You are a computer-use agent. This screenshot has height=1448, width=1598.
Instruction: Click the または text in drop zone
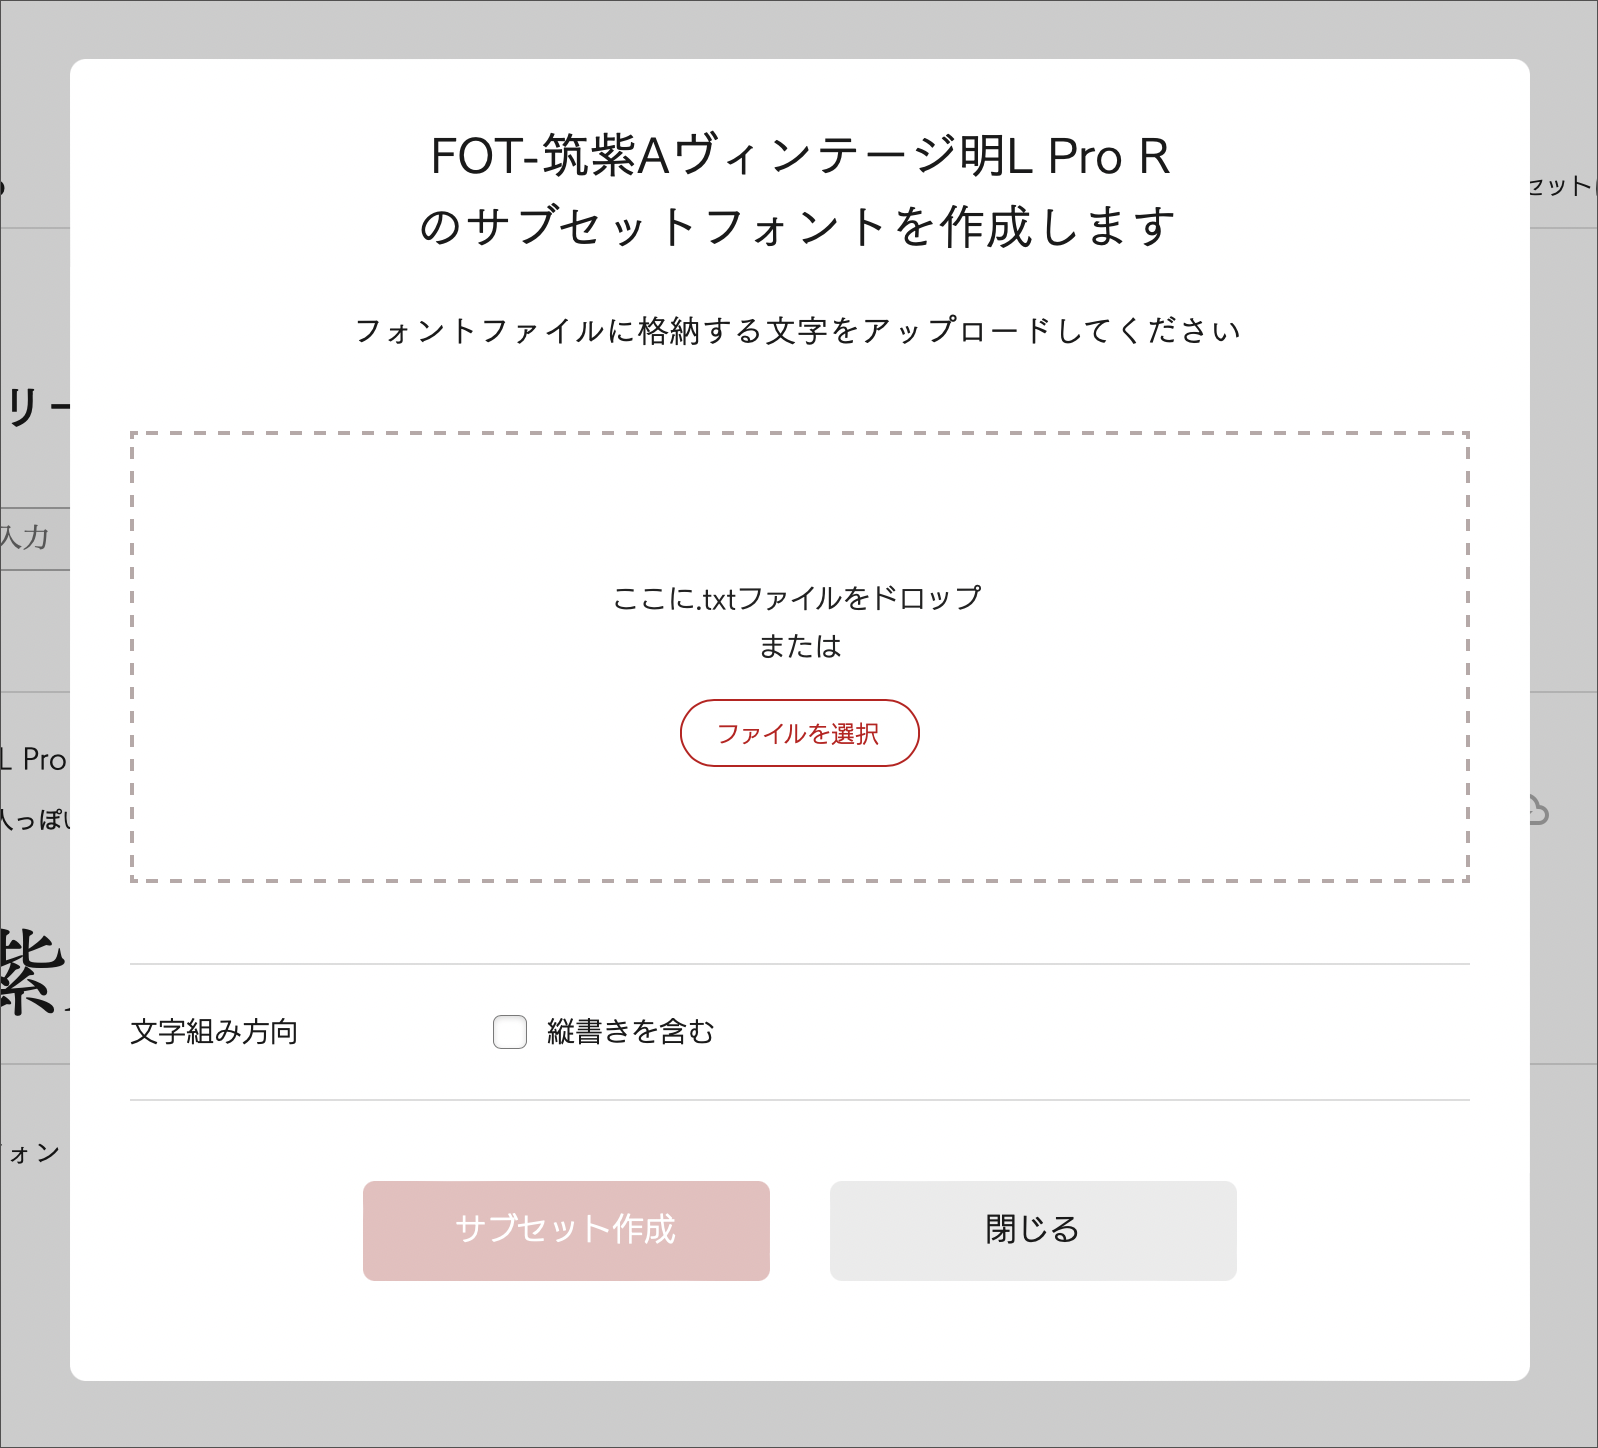[x=799, y=646]
